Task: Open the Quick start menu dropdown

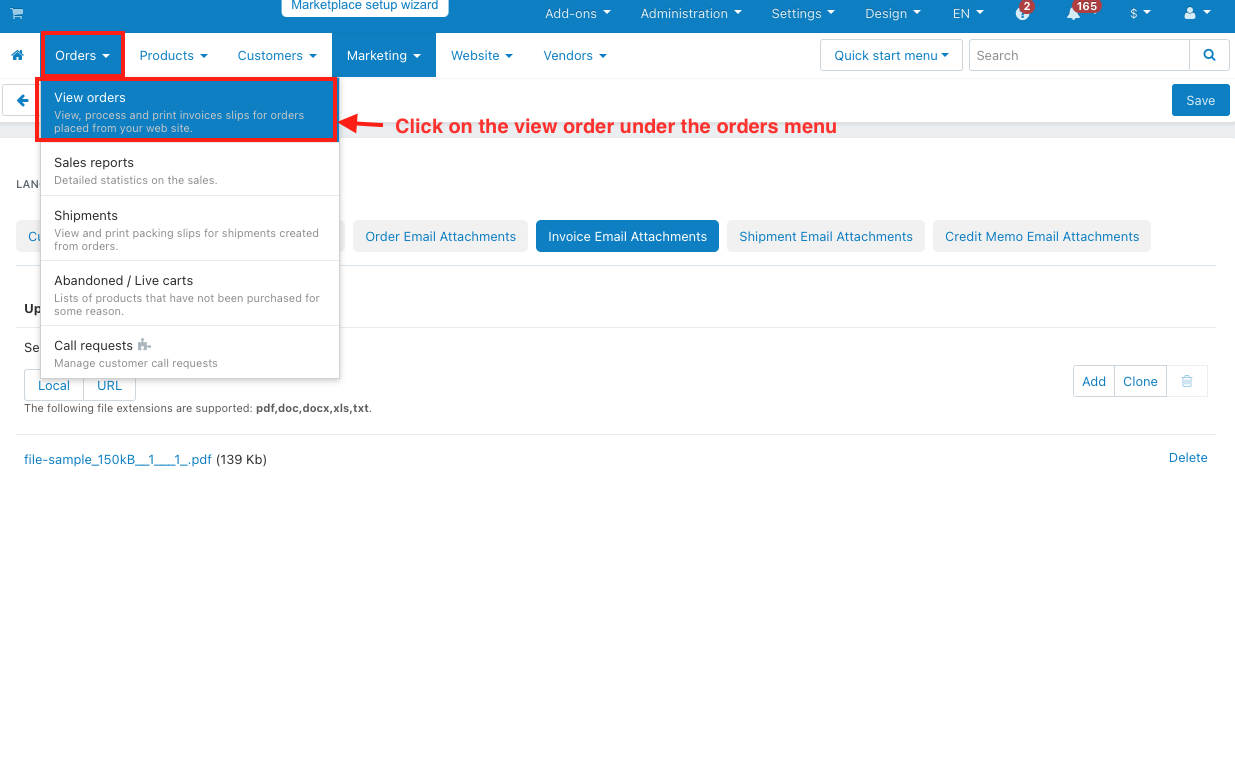Action: [x=891, y=55]
